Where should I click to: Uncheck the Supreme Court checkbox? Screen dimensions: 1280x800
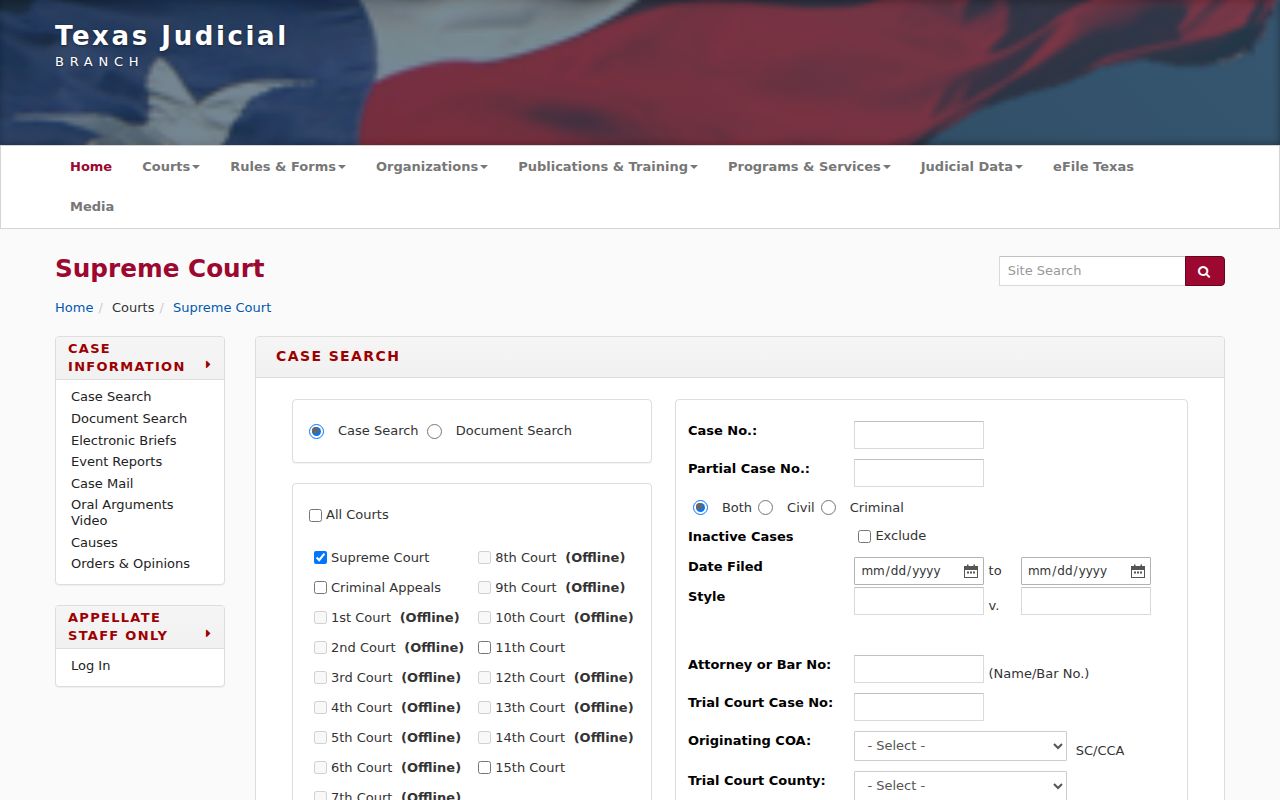point(321,557)
